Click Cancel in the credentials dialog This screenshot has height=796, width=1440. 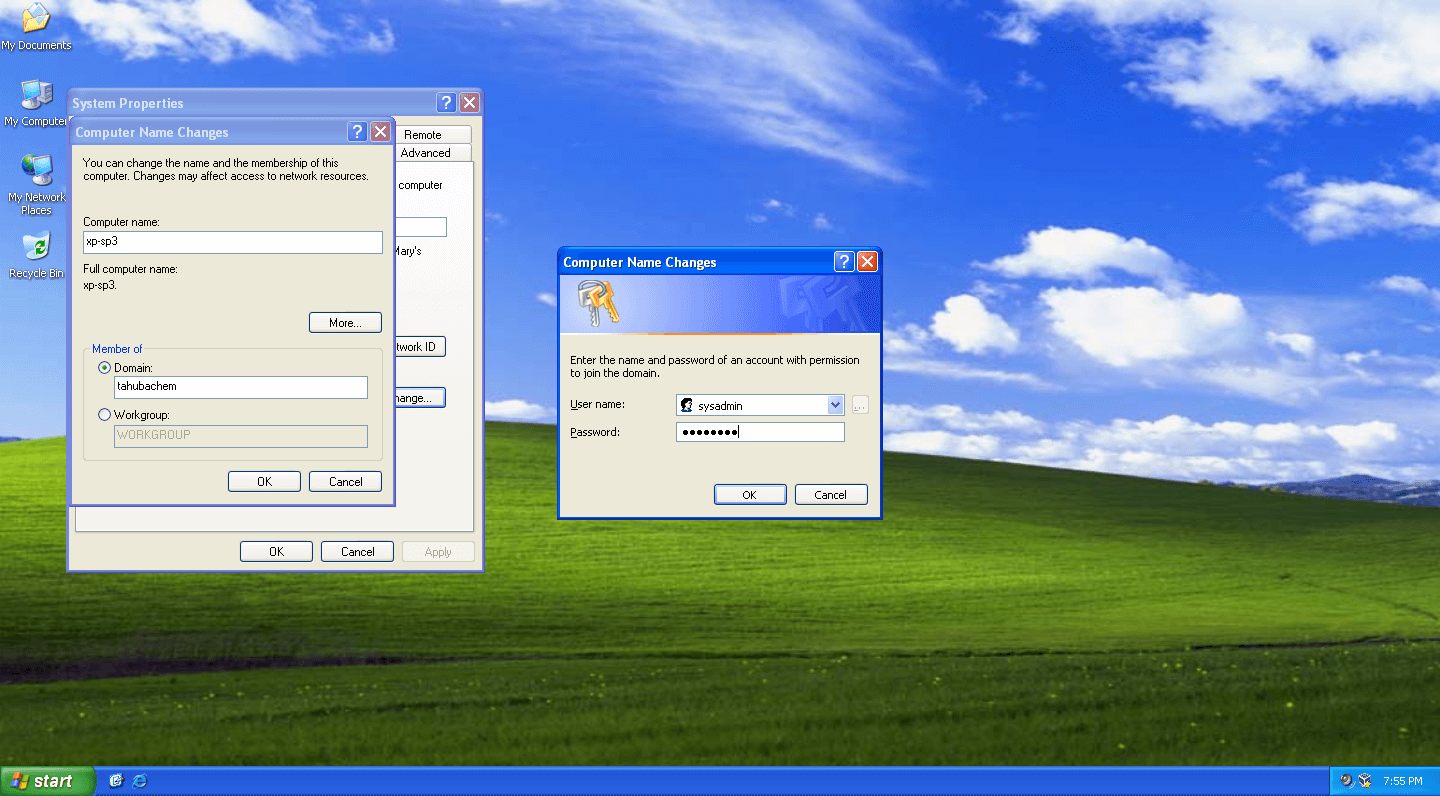[831, 495]
